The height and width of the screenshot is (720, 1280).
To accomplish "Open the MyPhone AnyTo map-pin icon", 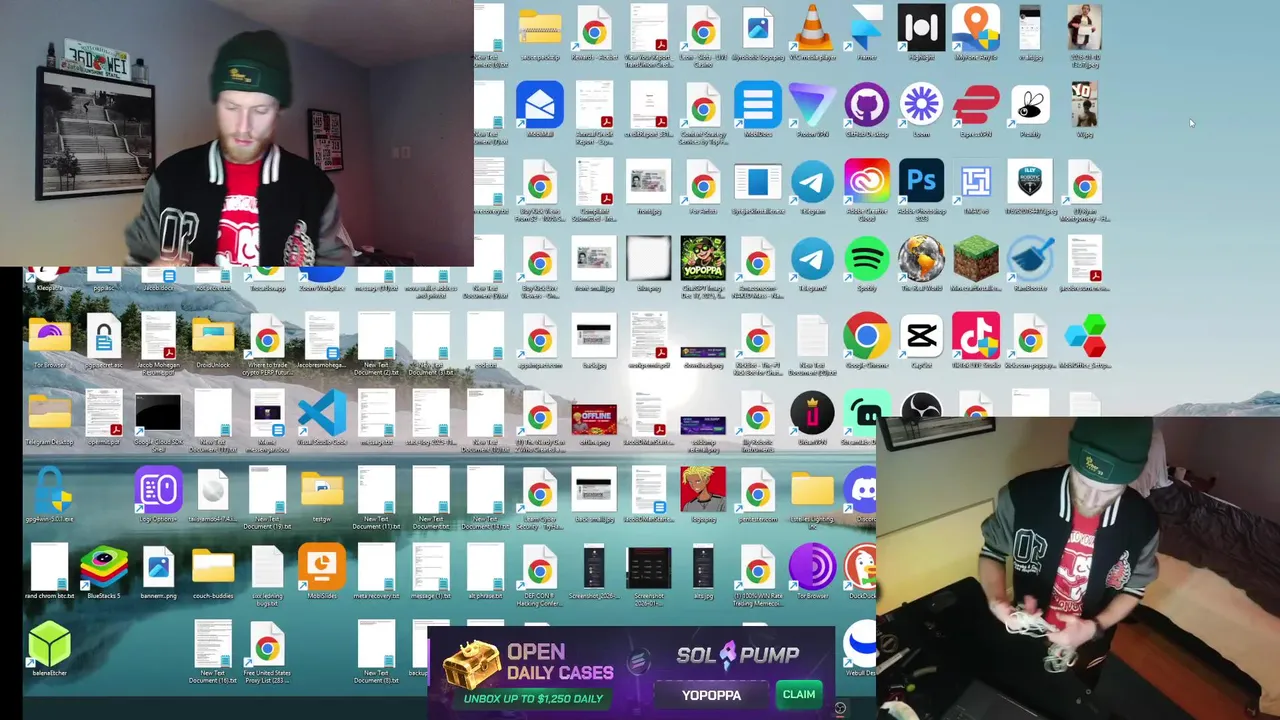I will pyautogui.click(x=975, y=28).
